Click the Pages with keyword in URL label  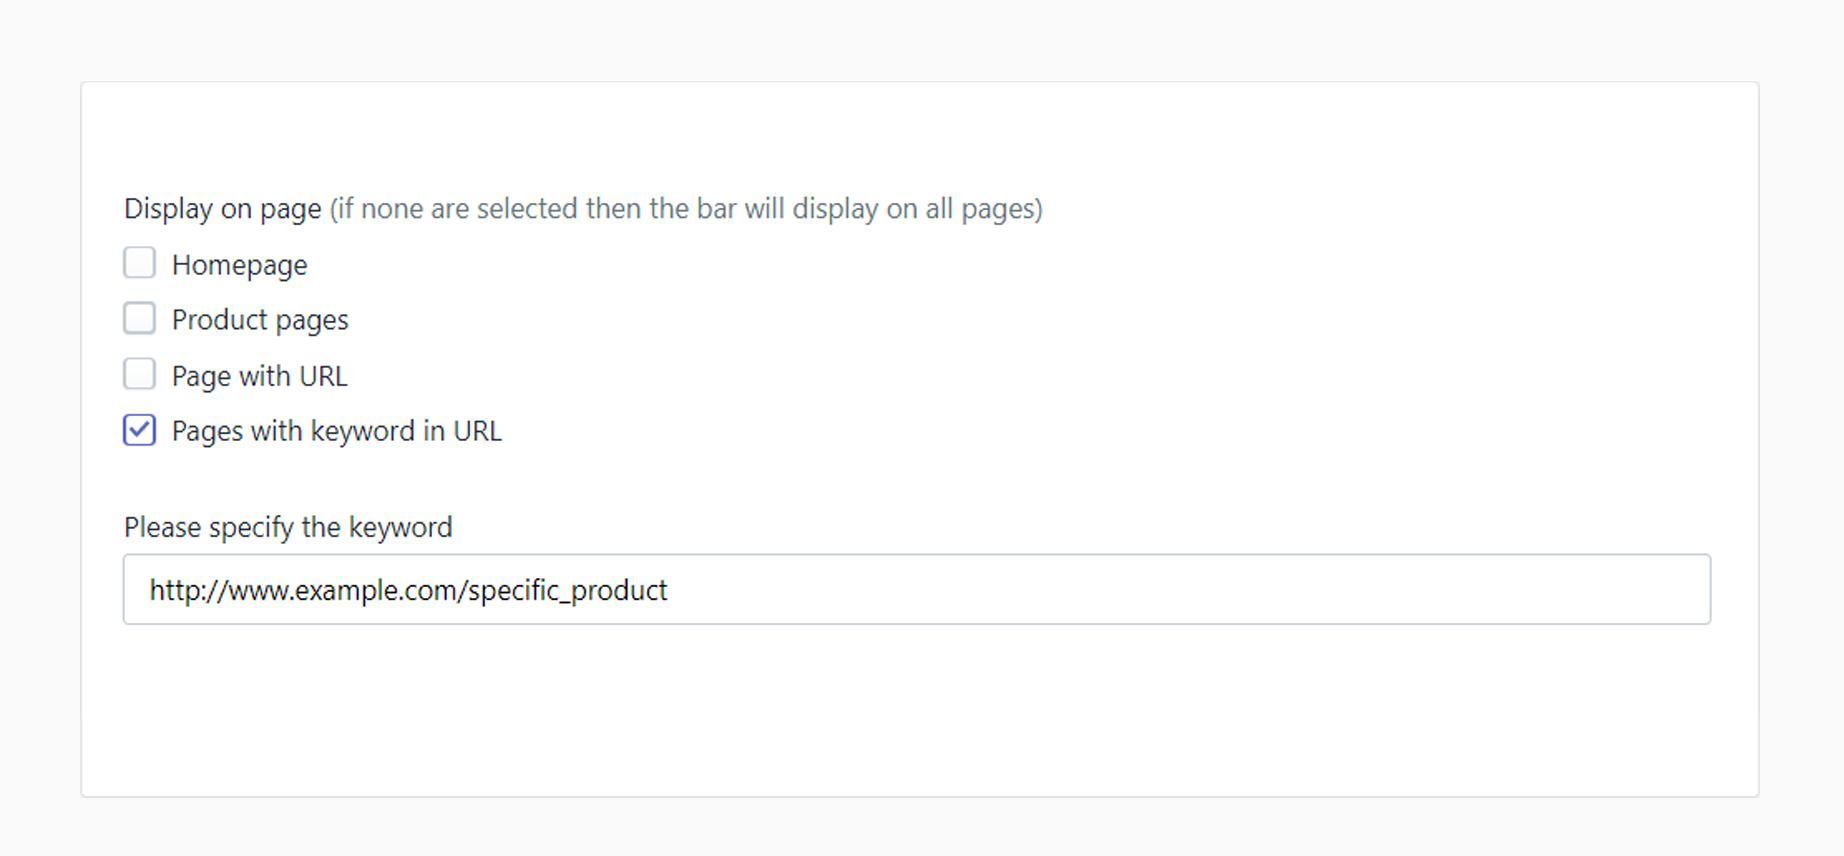tap(336, 431)
